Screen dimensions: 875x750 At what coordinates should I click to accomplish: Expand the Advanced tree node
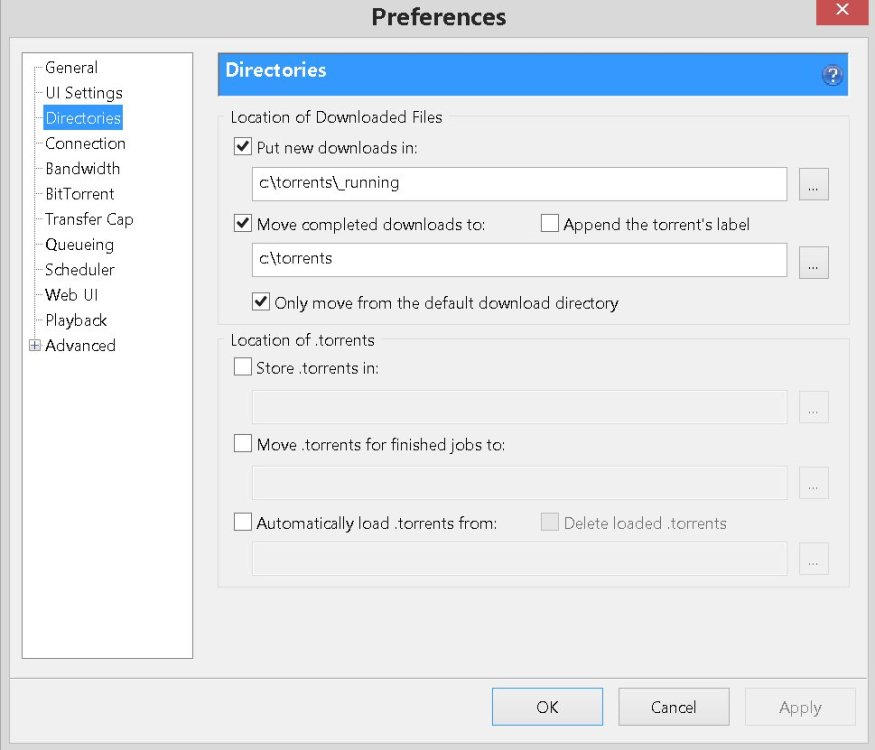[35, 346]
